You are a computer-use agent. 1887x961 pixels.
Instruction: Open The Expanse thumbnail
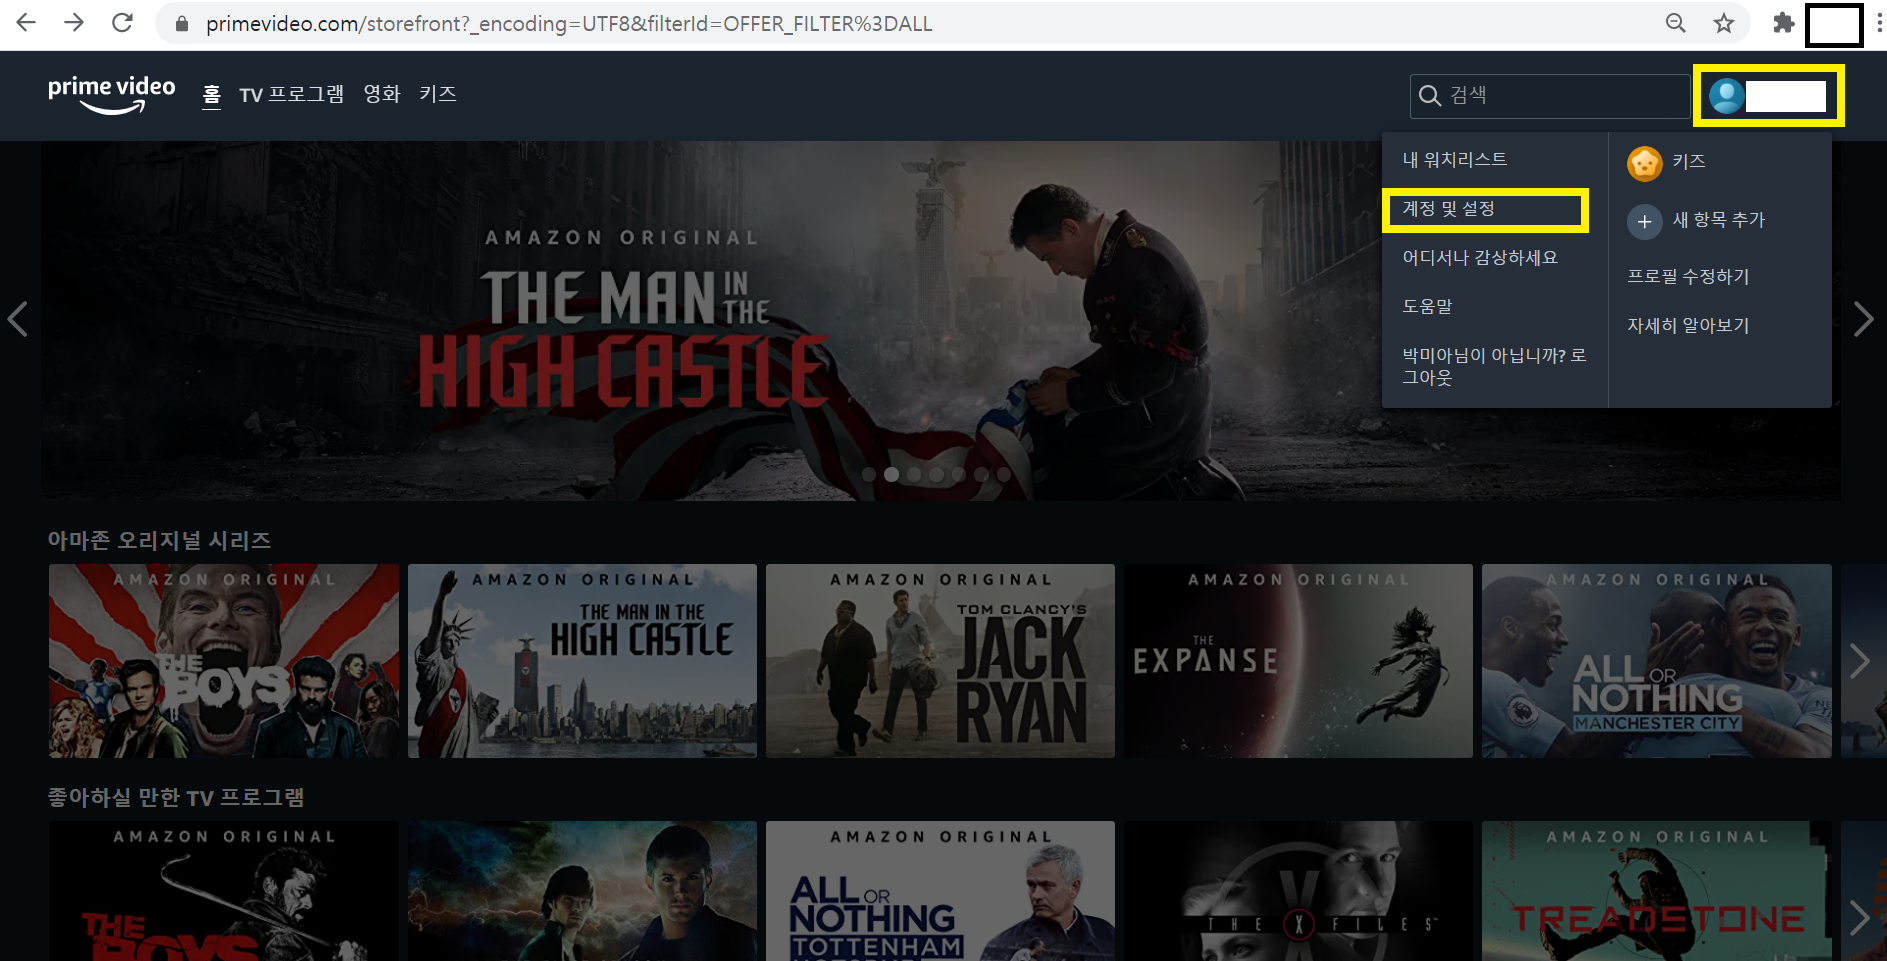(1298, 661)
